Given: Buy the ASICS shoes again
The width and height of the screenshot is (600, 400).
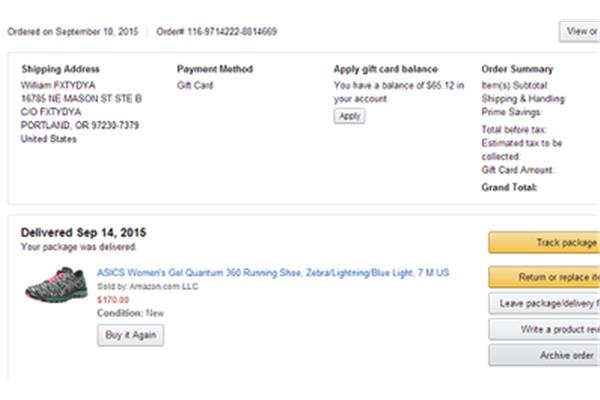Looking at the screenshot, I should (130, 335).
